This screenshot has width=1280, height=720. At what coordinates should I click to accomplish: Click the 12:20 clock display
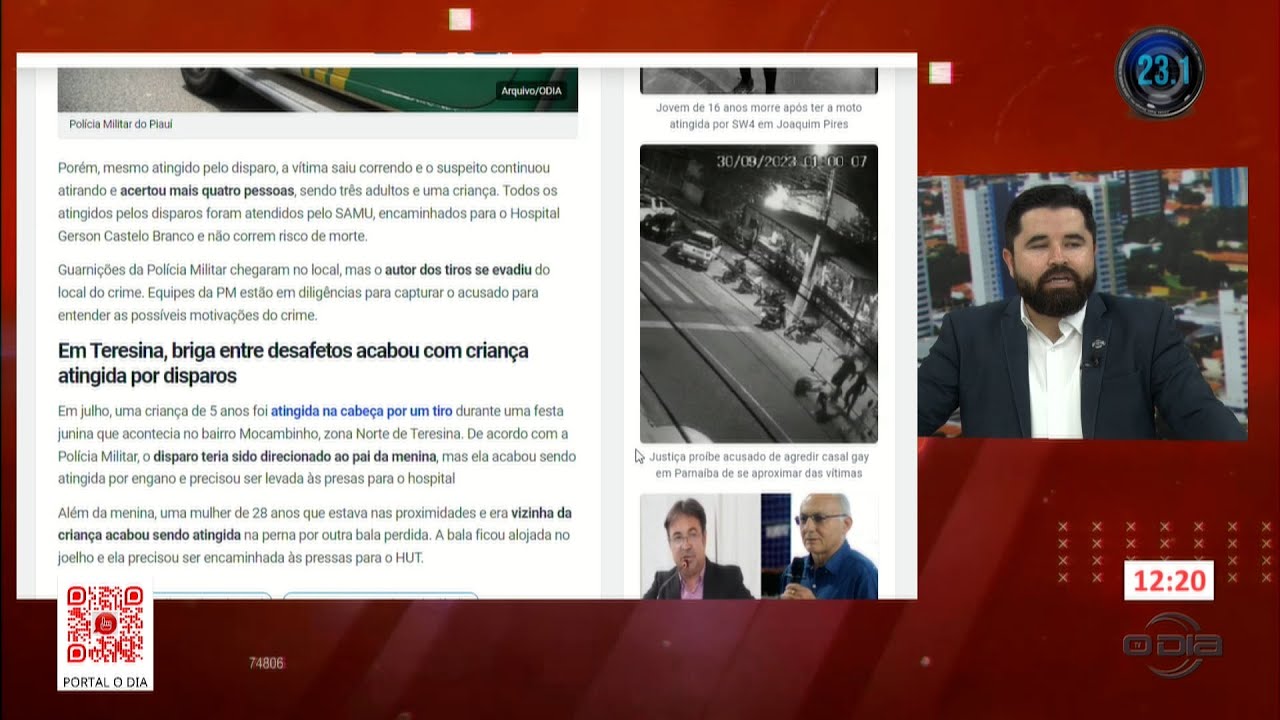[1169, 580]
